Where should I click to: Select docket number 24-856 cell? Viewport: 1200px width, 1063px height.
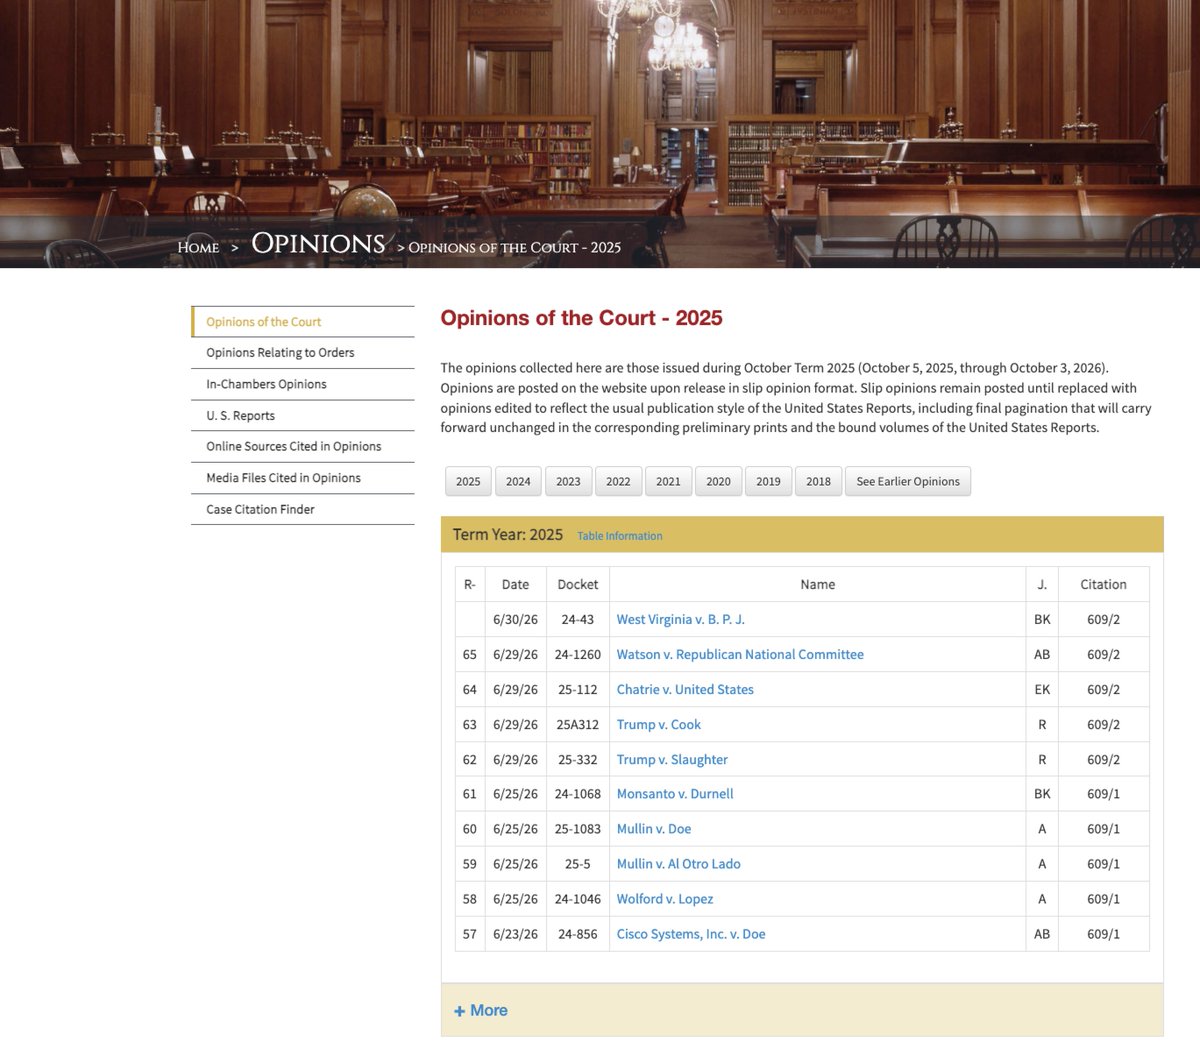(578, 934)
